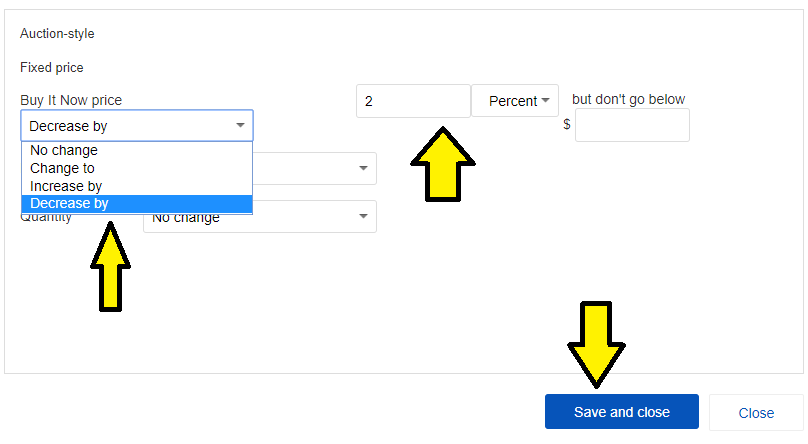
Task: Click the Auction-style section heading
Action: [x=57, y=34]
